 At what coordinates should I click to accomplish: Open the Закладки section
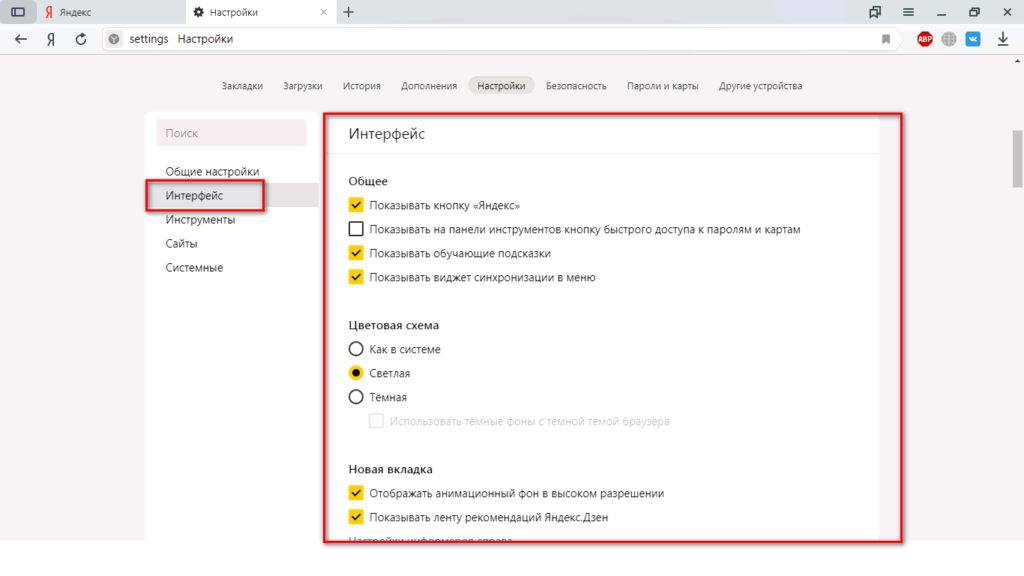pos(242,86)
